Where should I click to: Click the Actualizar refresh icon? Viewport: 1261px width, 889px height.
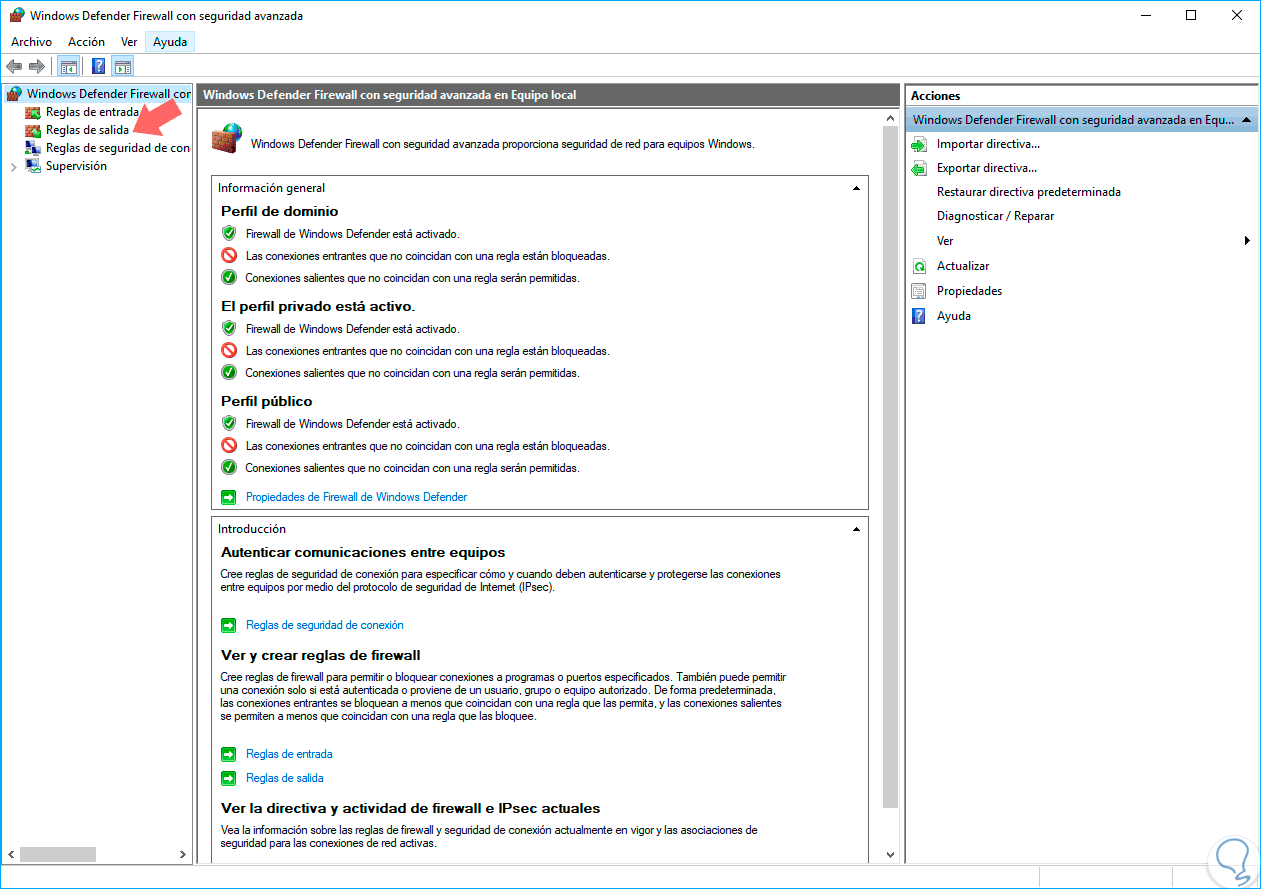click(919, 267)
